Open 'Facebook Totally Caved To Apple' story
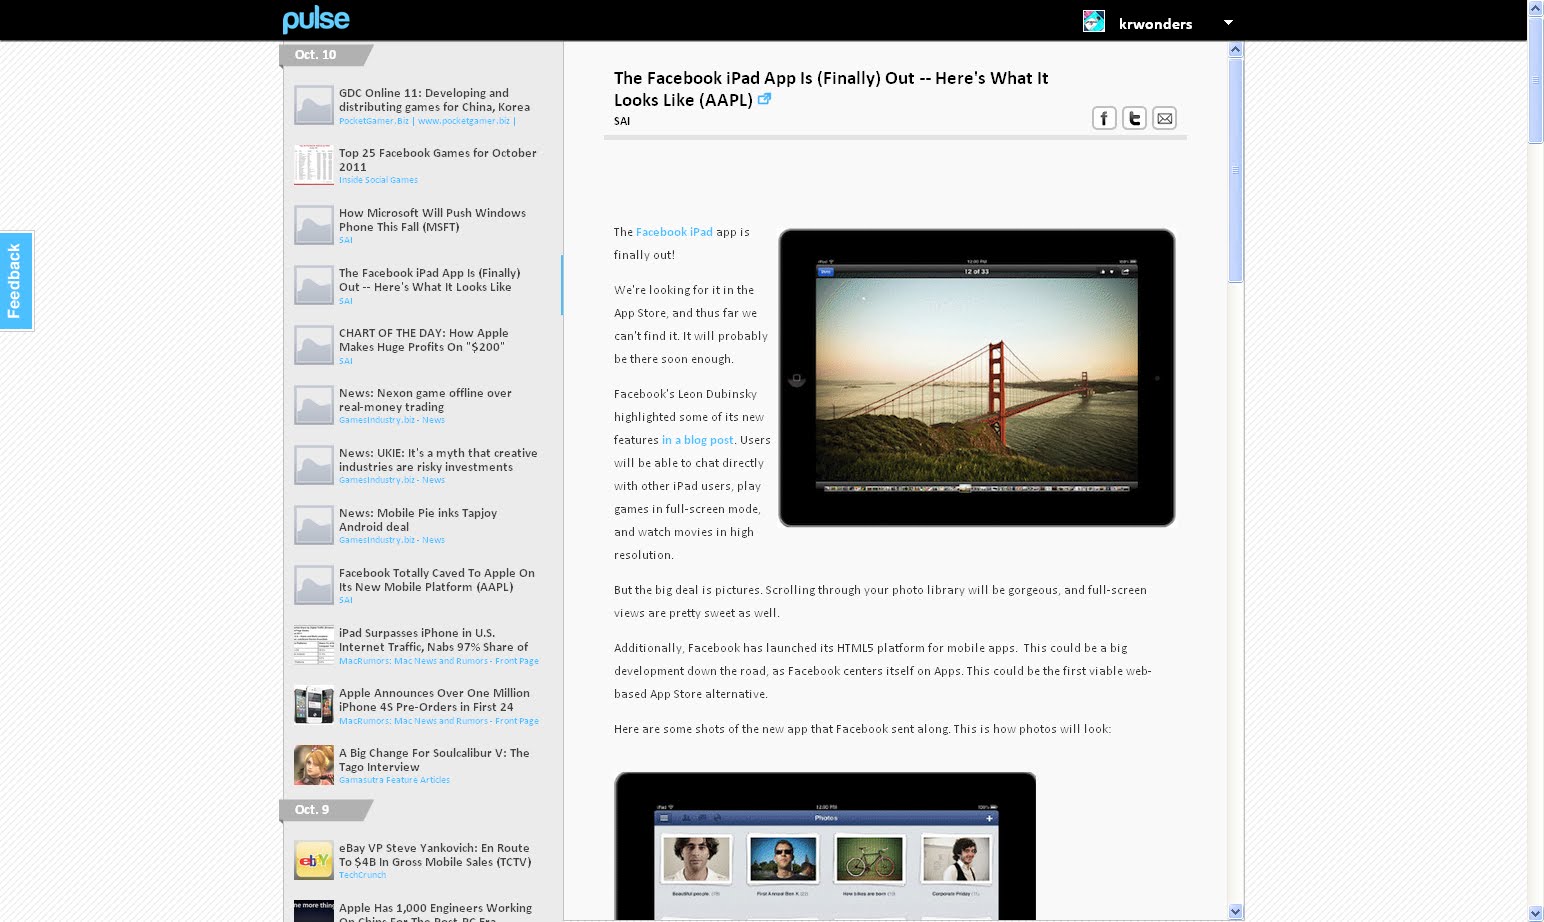Screen dimensions: 1544x922 437,580
